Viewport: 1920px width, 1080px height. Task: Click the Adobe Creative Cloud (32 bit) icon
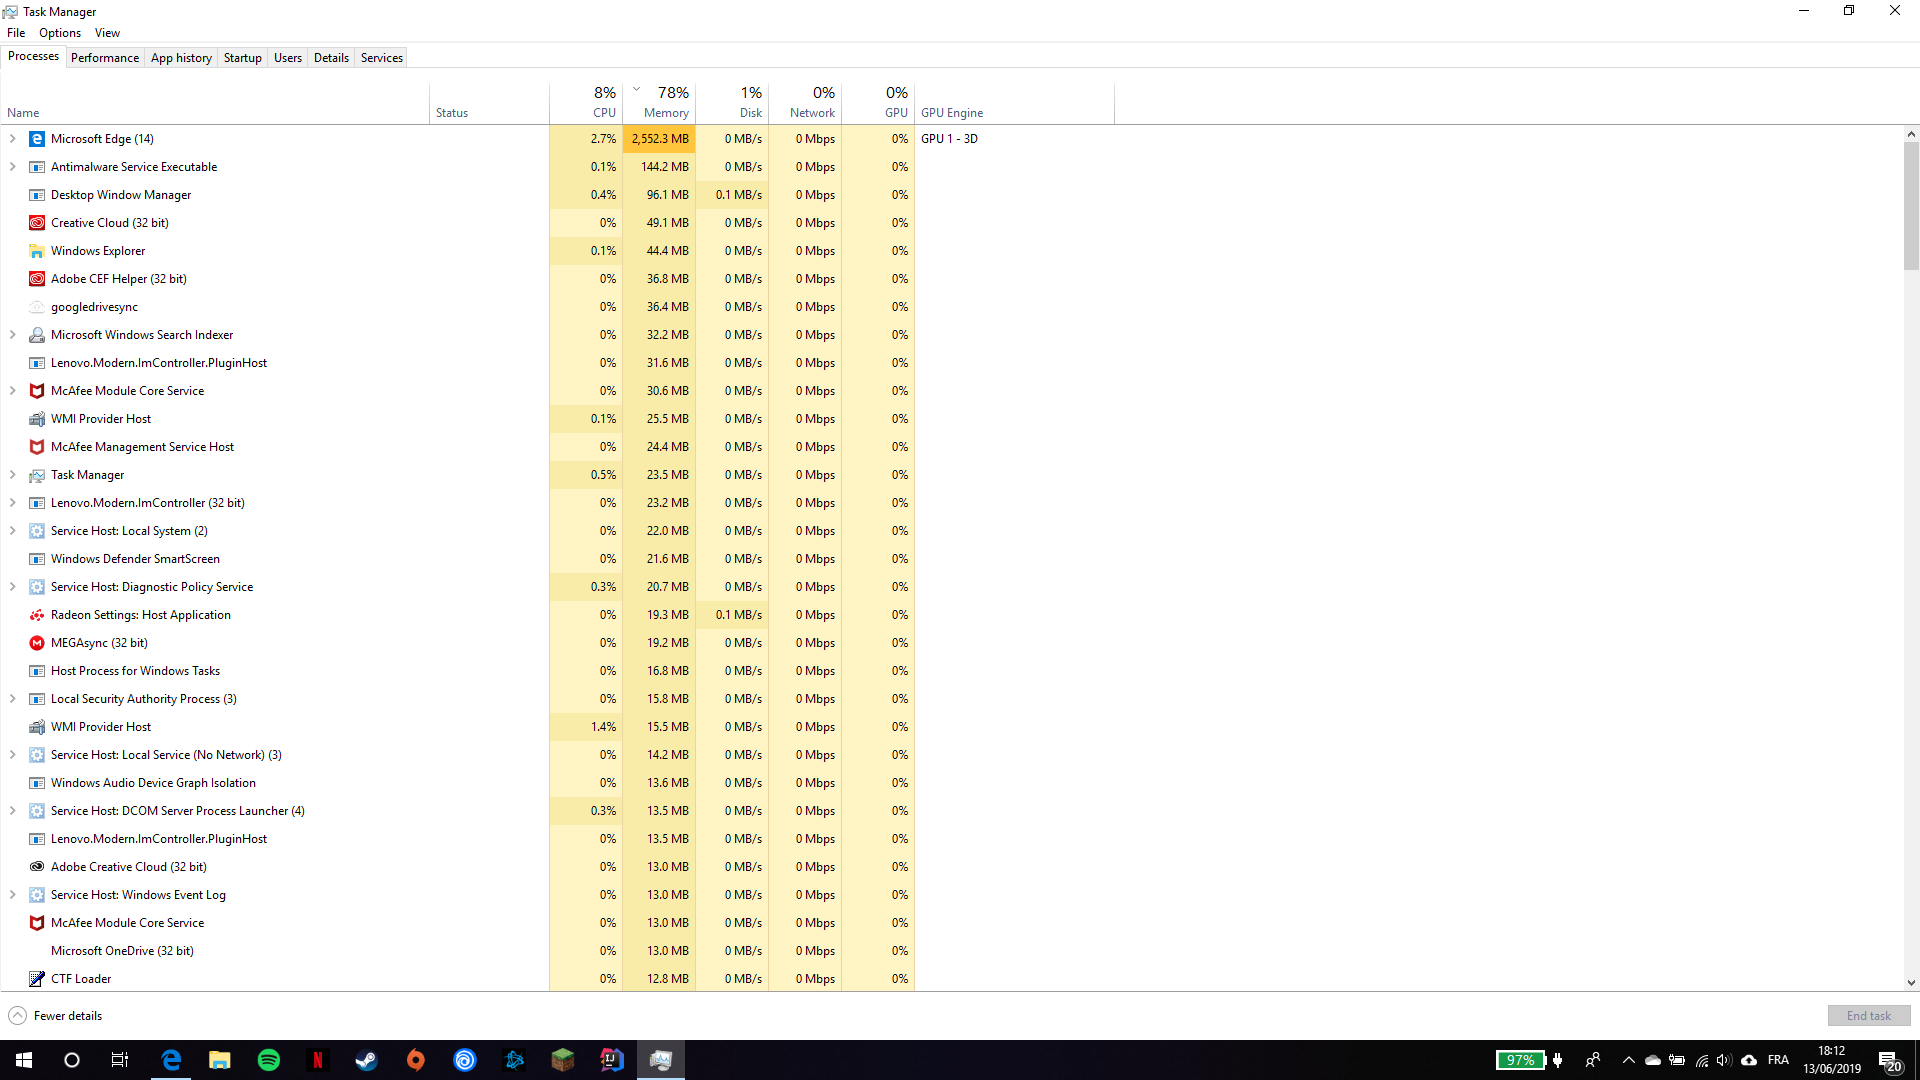point(37,867)
